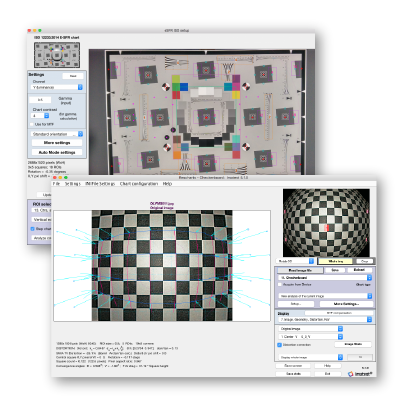Open the File menu in Checkerboard window
This screenshot has height=400, width=400.
56,184
